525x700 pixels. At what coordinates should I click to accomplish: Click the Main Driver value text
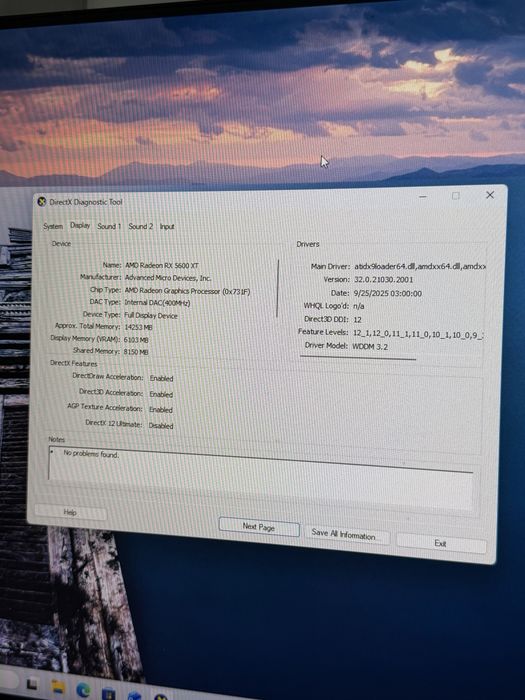click(420, 267)
